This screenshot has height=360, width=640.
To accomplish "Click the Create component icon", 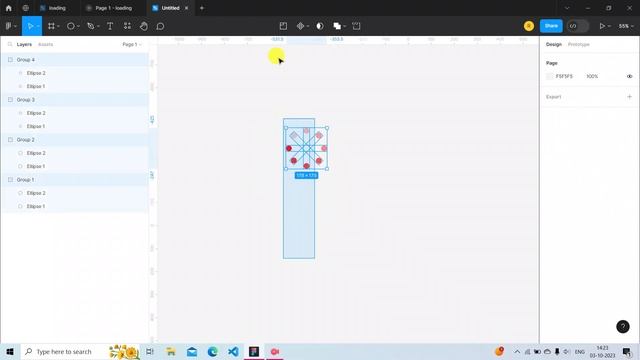I will [x=300, y=26].
